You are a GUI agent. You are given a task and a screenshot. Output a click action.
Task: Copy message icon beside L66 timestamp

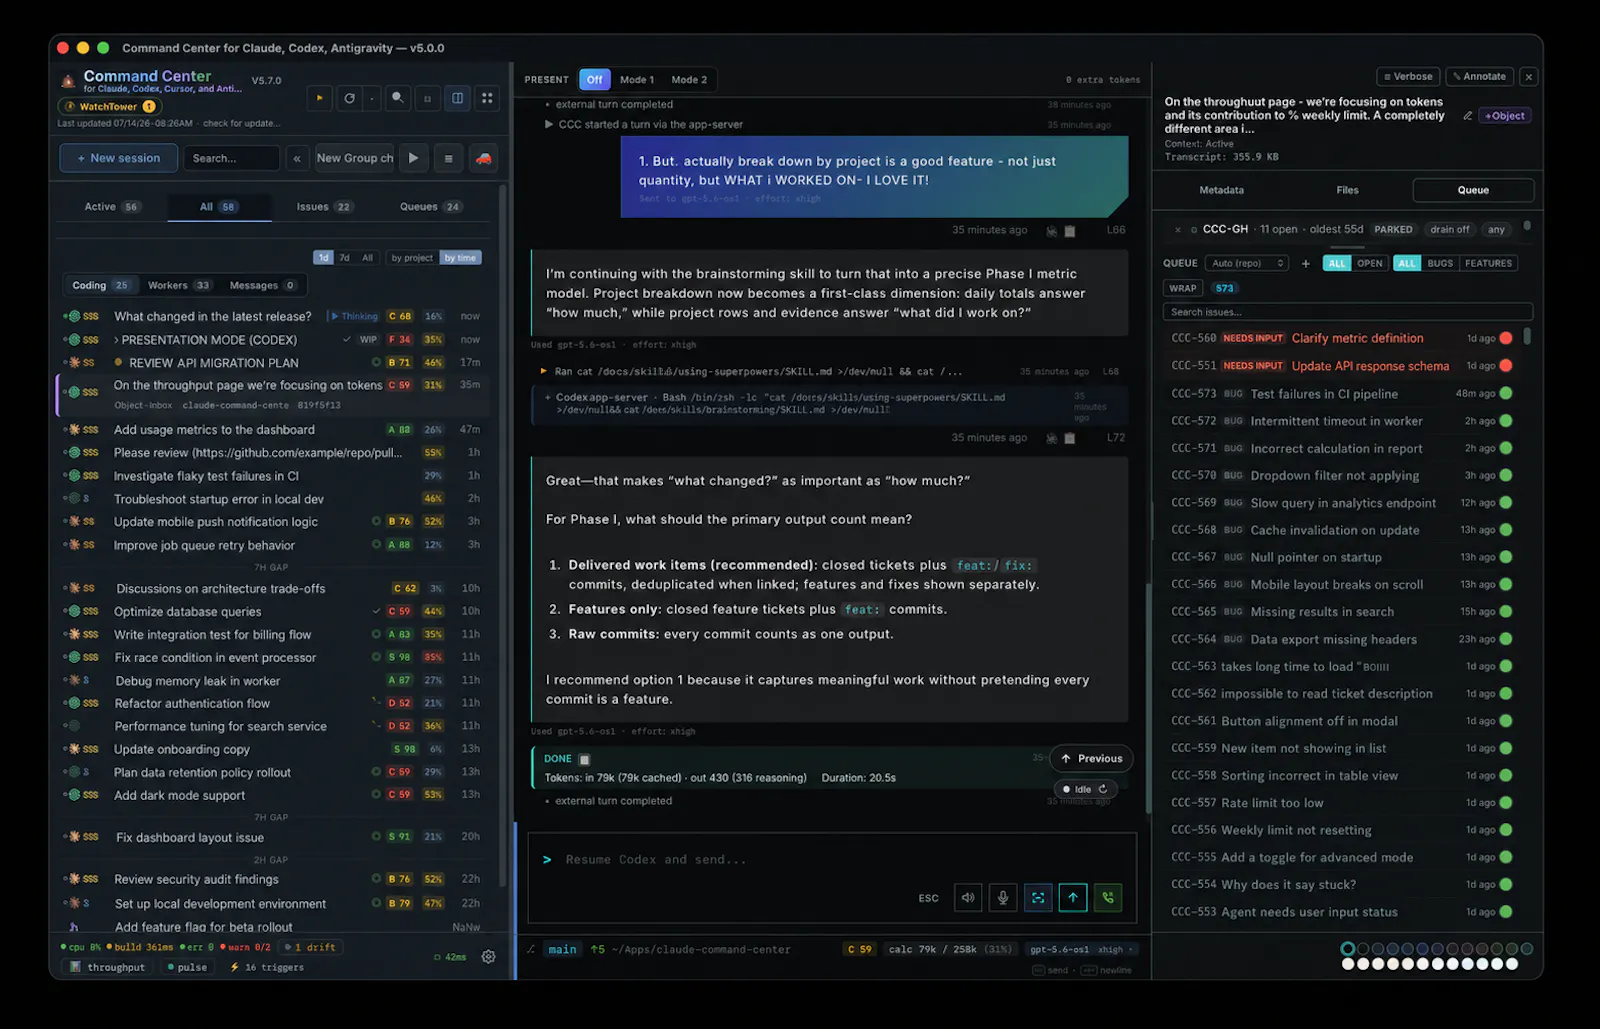click(x=1069, y=231)
